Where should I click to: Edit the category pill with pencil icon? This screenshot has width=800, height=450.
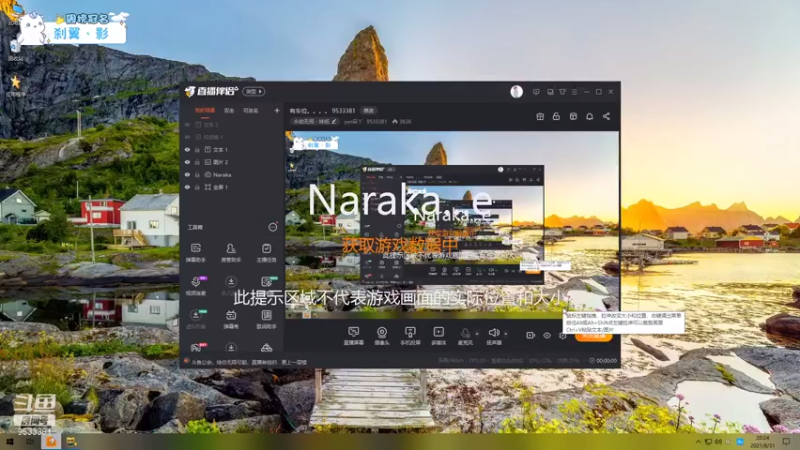point(314,121)
